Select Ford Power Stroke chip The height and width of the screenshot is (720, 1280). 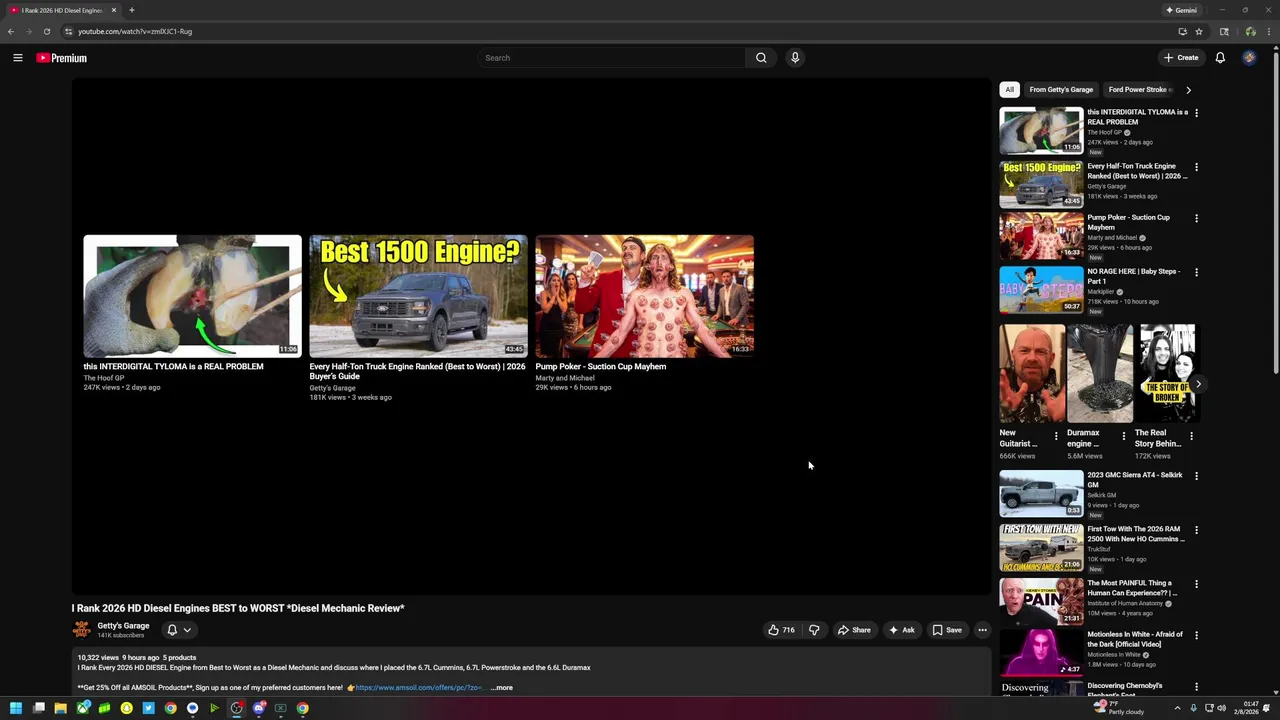[x=1138, y=90]
